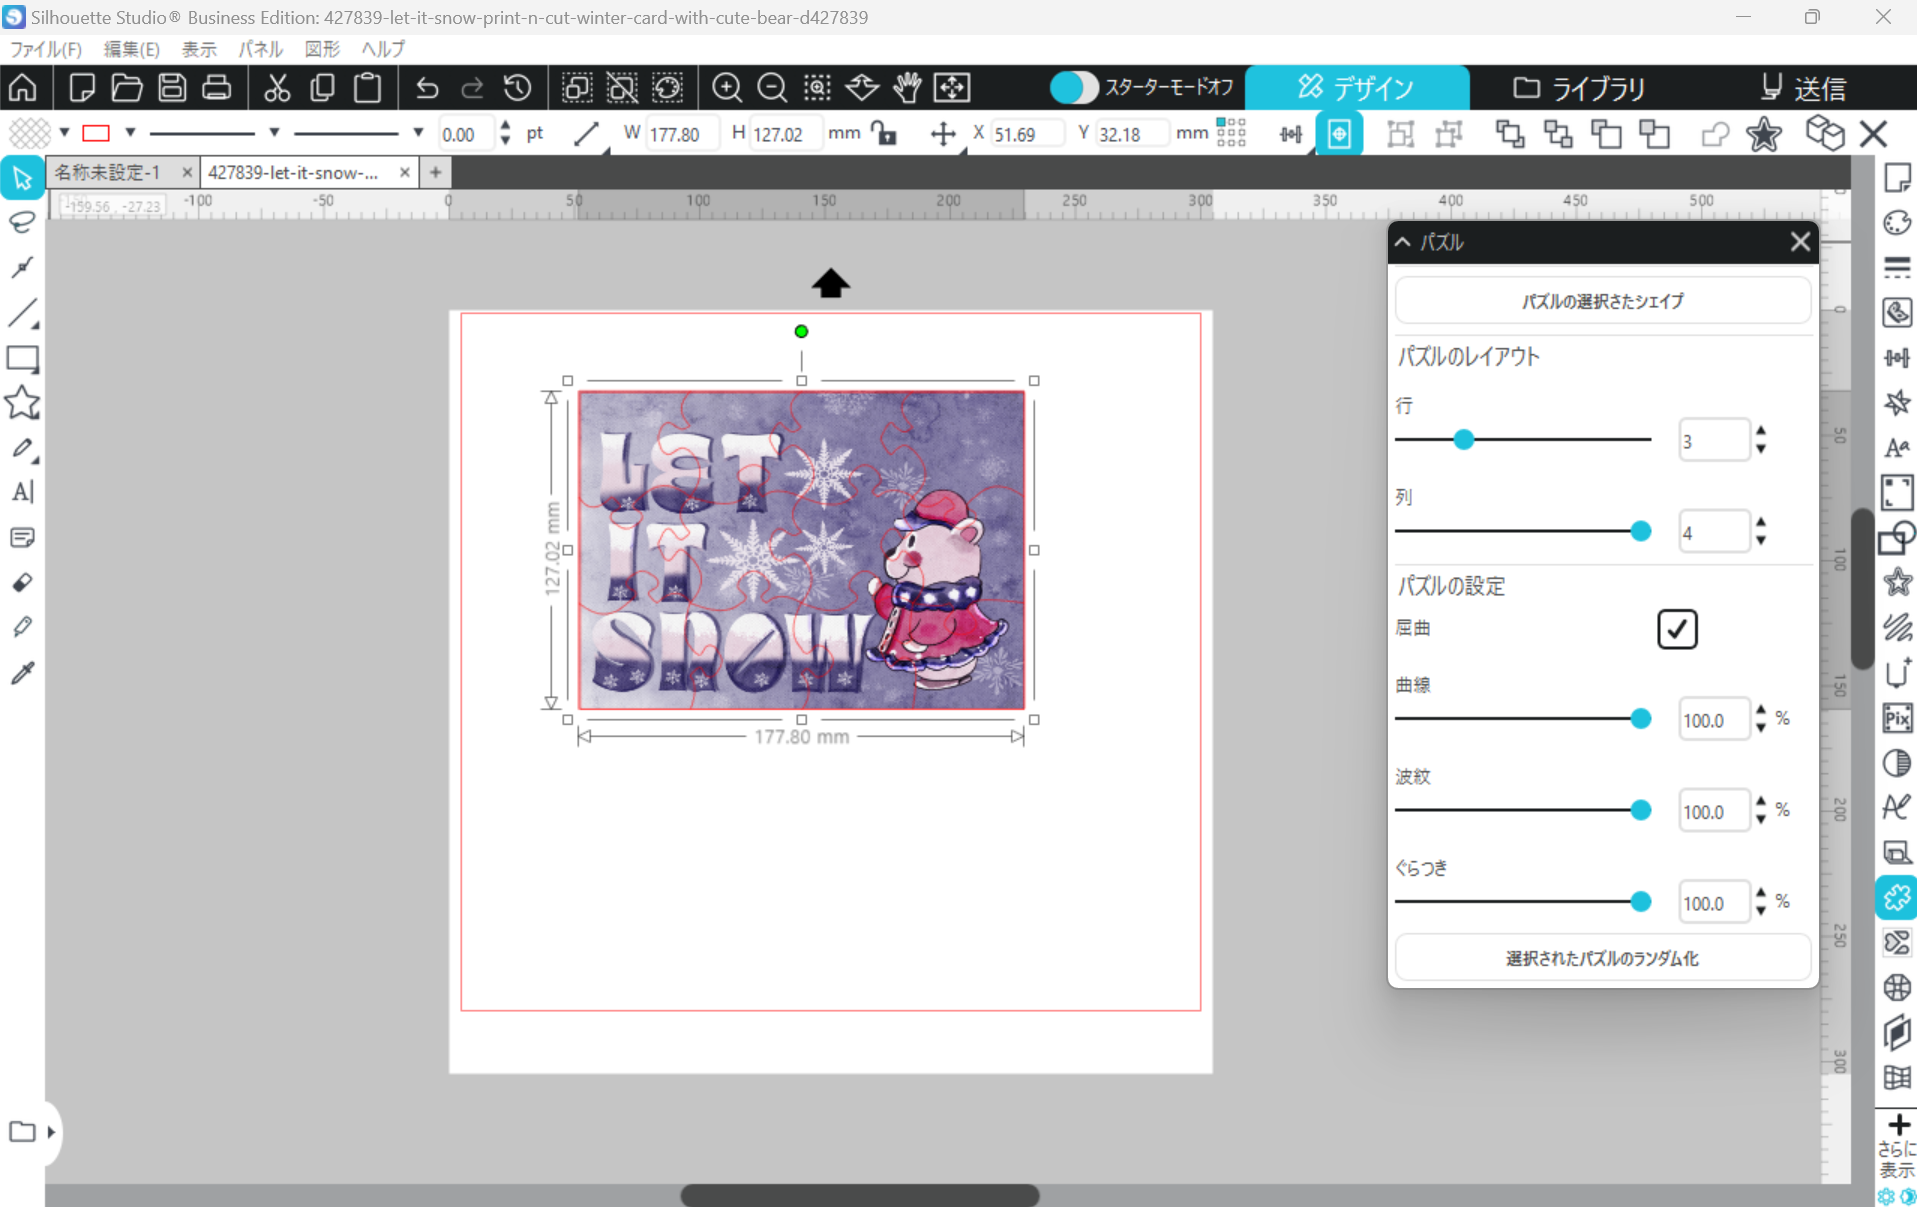This screenshot has width=1917, height=1207.
Task: Collapse the パズル panel chevron
Action: pos(1403,242)
